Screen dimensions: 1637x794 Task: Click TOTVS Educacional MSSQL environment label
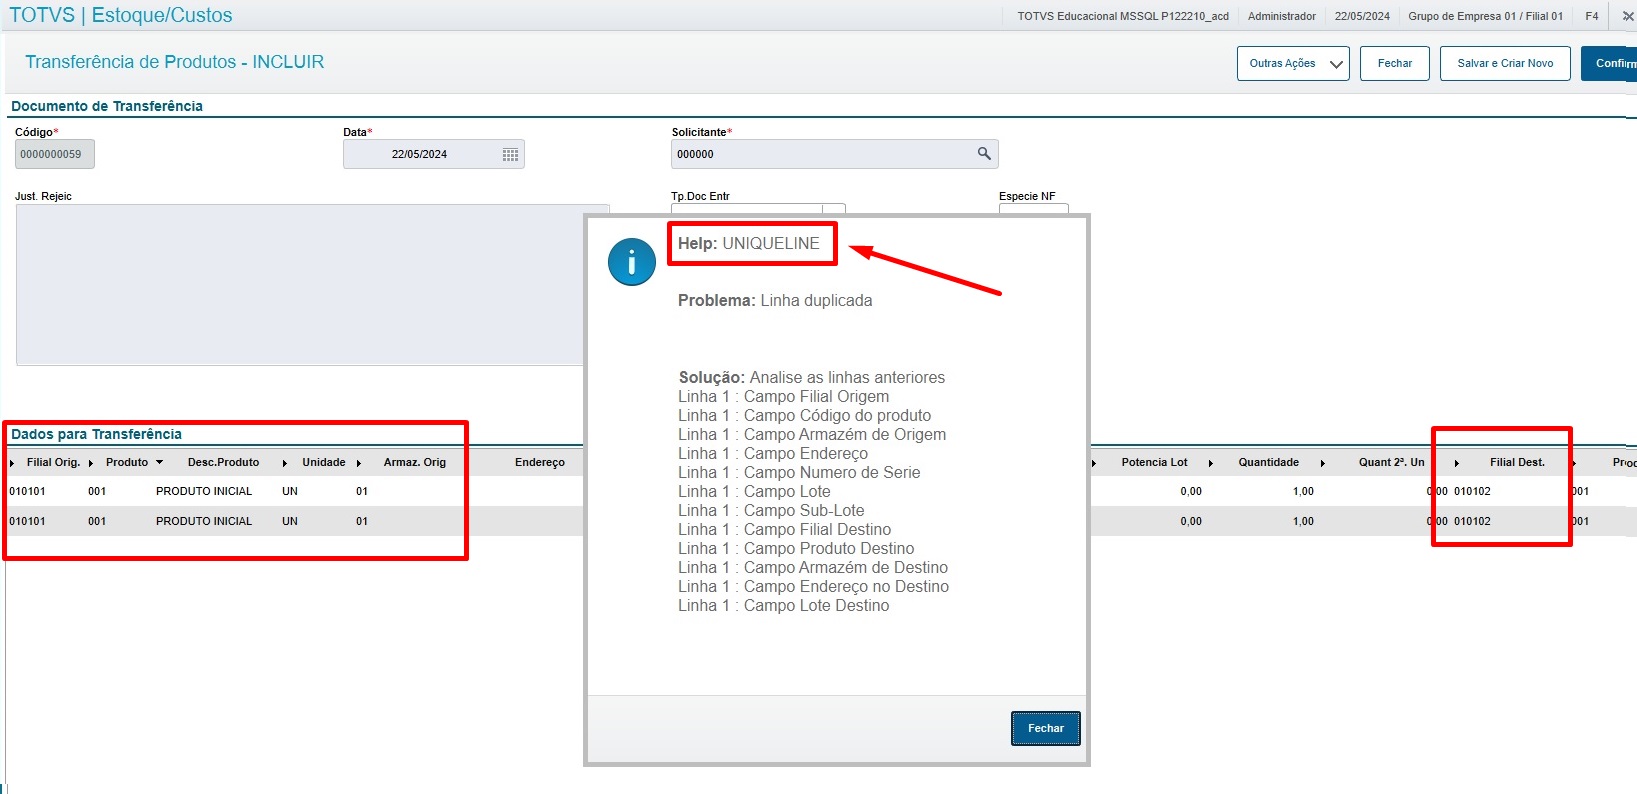click(1123, 16)
